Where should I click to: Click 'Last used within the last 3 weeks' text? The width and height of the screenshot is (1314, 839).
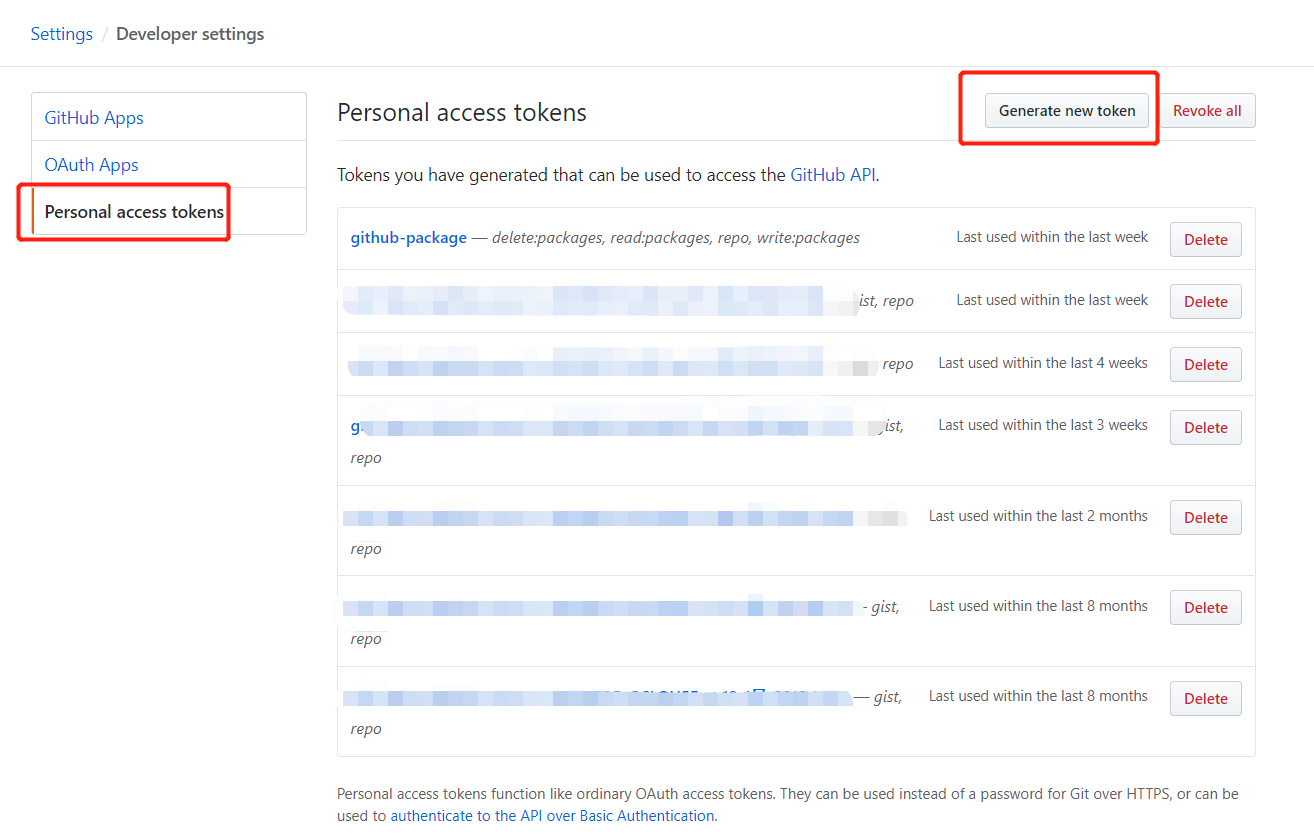[1043, 425]
